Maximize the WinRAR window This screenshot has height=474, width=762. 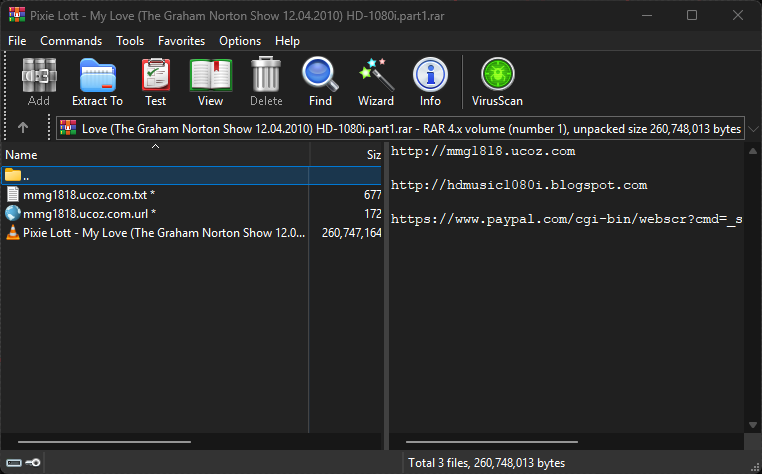(x=692, y=16)
